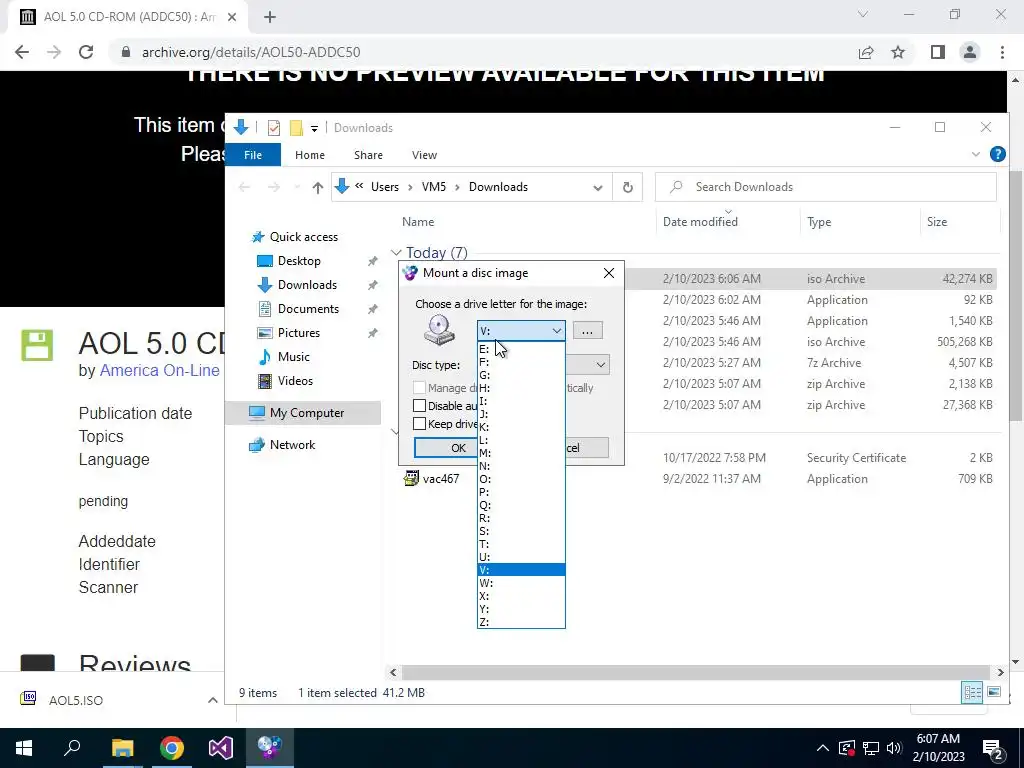Open the File ribbon tab
The height and width of the screenshot is (768, 1024).
(x=253, y=155)
